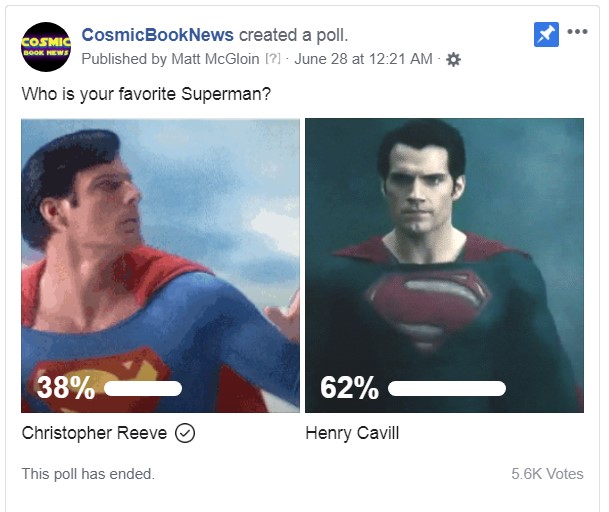This screenshot has width=609, height=512.
Task: Click the 38% percentage text
Action: tap(66, 388)
